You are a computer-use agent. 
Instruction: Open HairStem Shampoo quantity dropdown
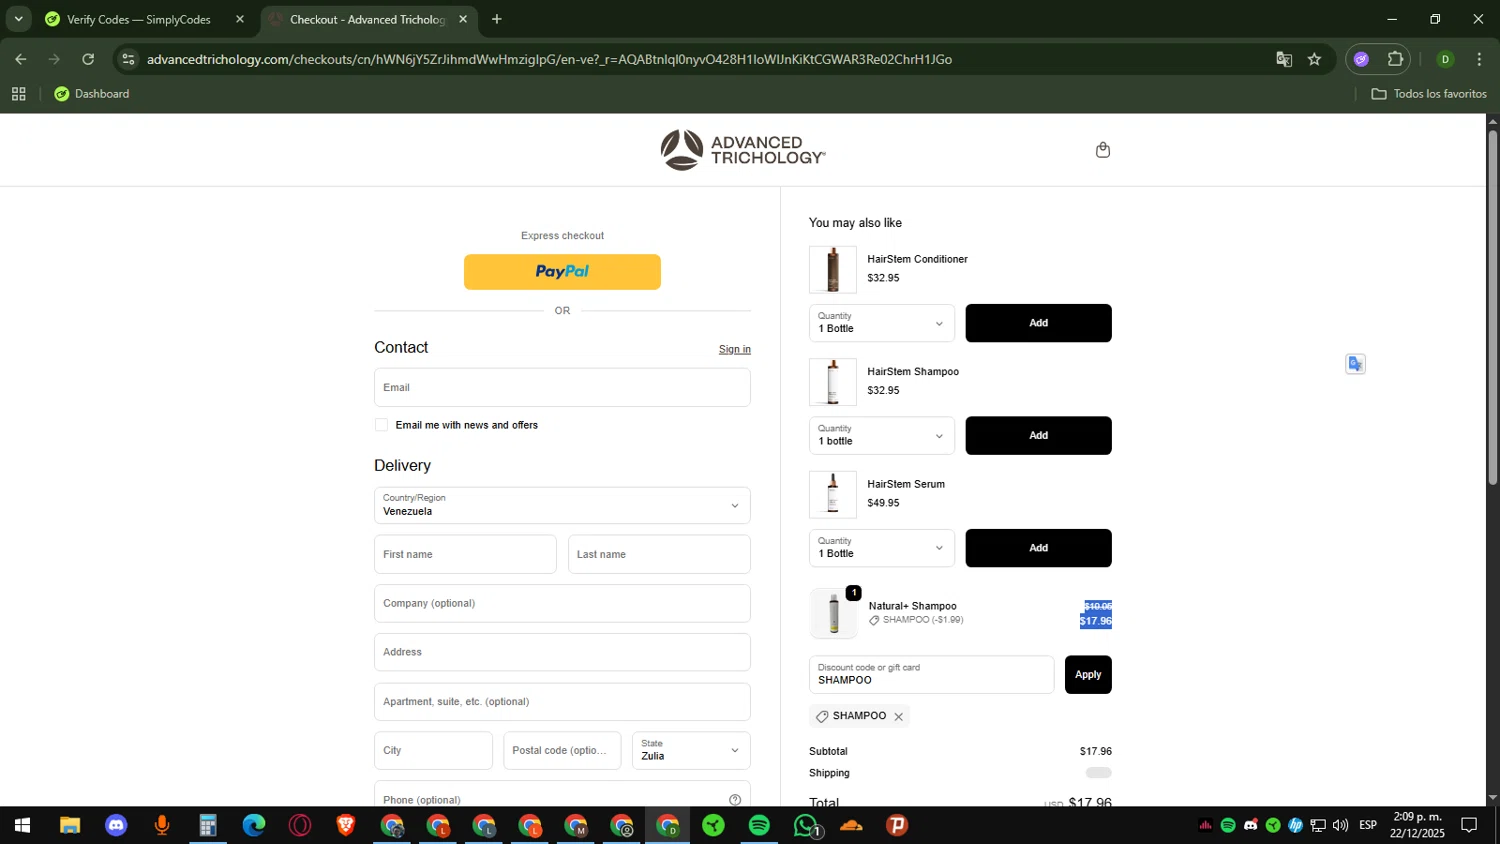tap(882, 436)
